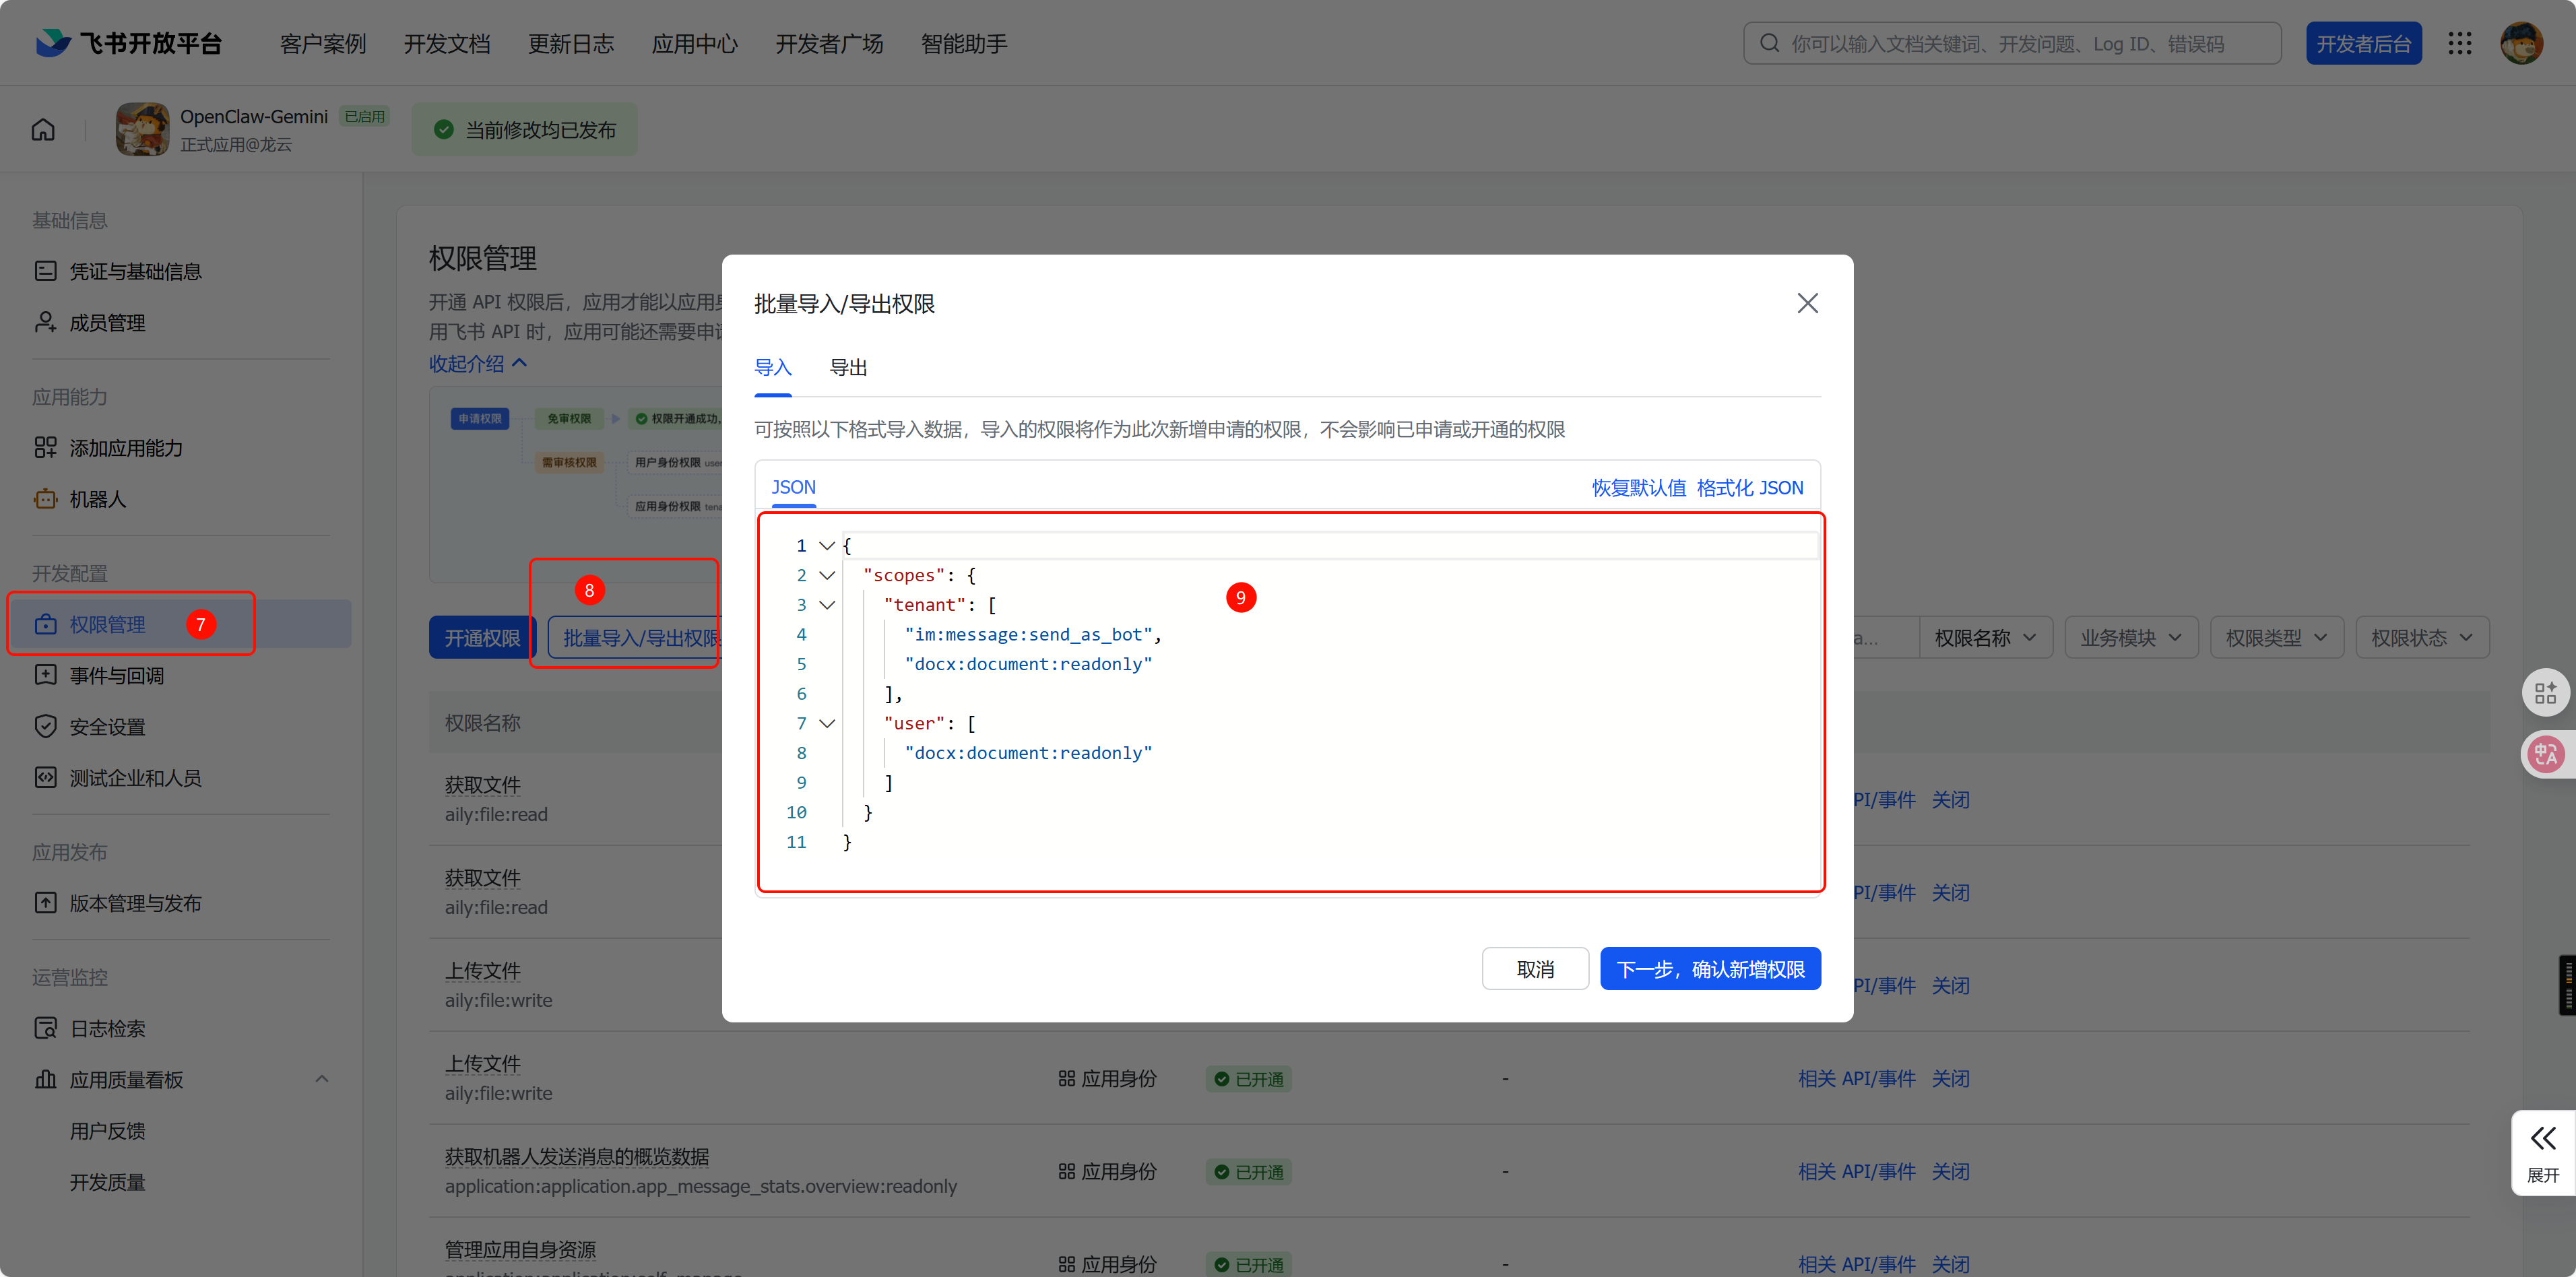
Task: Click 下一步，确认新增权限 button
Action: tap(1709, 969)
